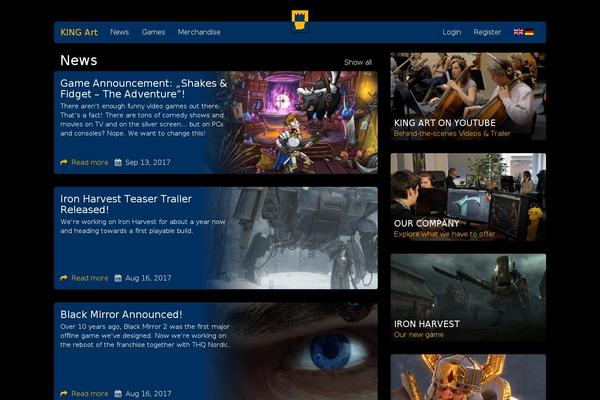600x400 pixels.
Task: Read more about Shakes & Fidget announcement
Action: (x=90, y=162)
